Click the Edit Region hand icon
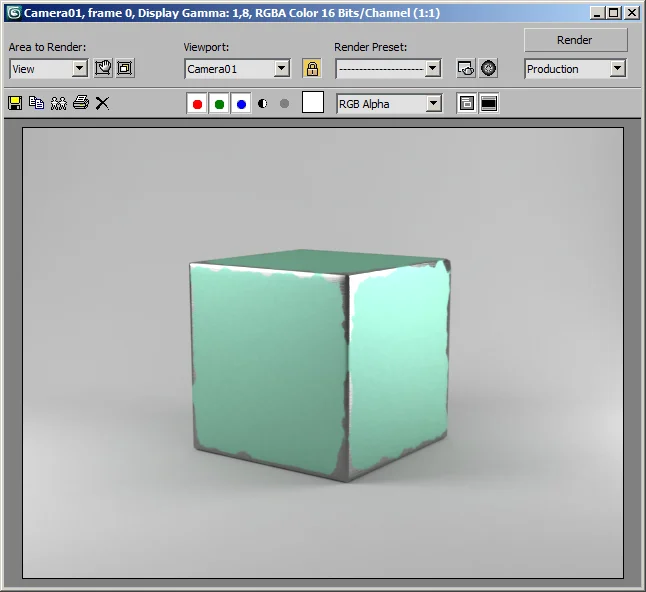This screenshot has height=592, width=646. tap(103, 68)
